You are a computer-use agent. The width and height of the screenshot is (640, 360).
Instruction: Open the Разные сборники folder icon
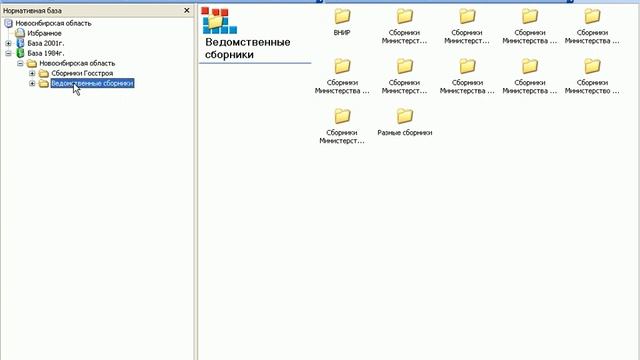[404, 116]
